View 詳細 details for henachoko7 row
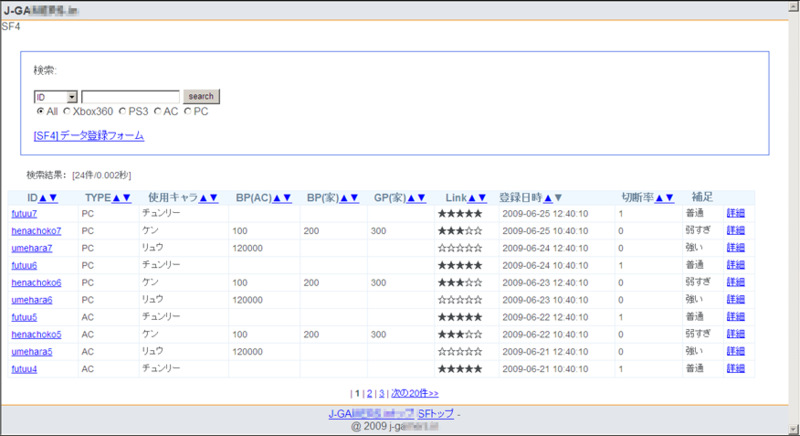 click(736, 230)
